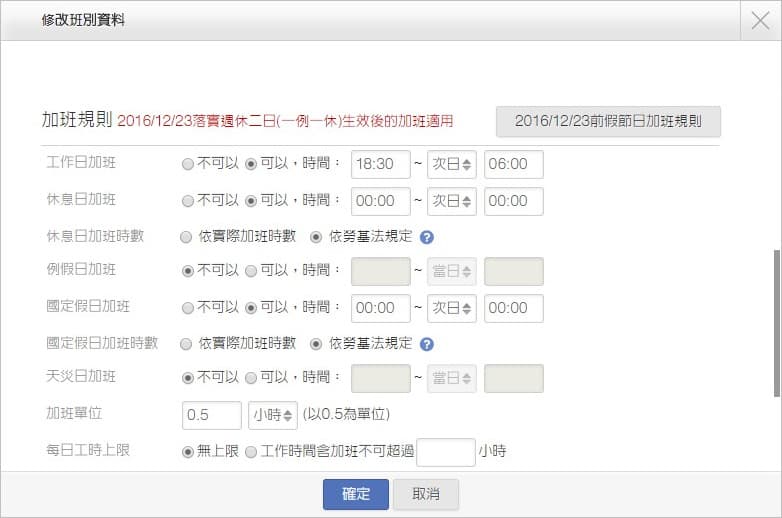This screenshot has width=782, height=518.
Task: Click 例假日加班 disabled start time field
Action: [381, 272]
